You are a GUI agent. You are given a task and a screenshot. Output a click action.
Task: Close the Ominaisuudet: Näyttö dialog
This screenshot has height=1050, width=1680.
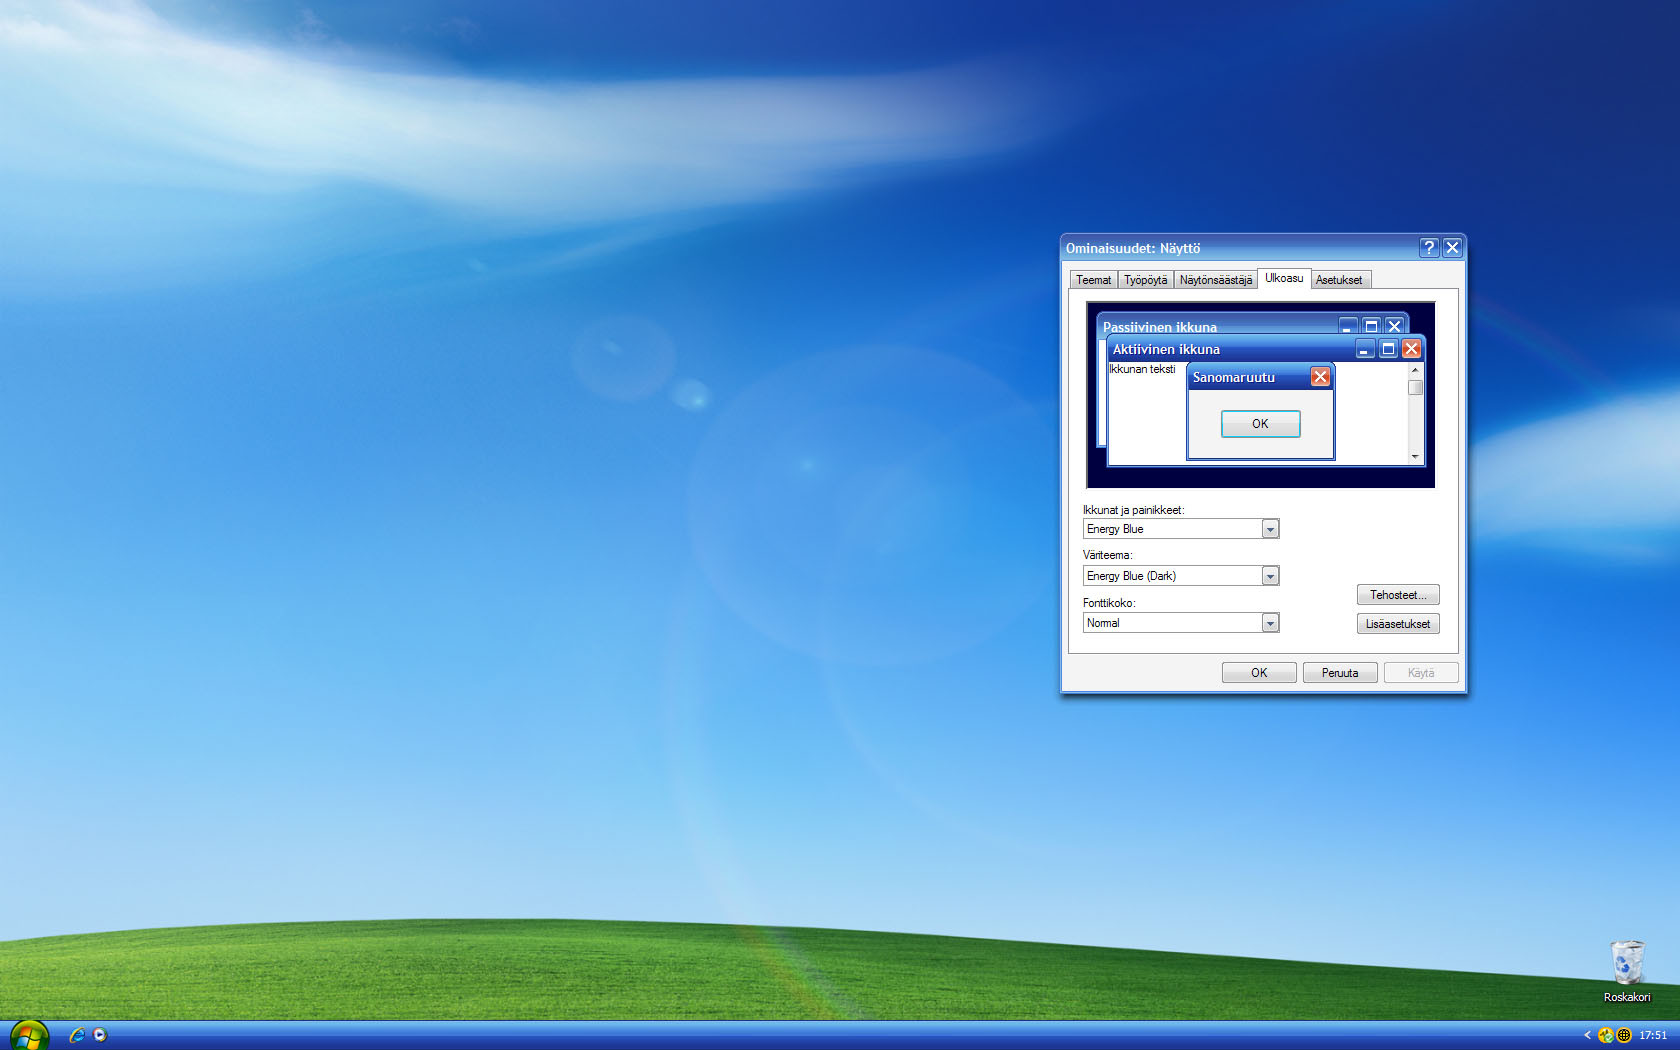pos(1452,247)
